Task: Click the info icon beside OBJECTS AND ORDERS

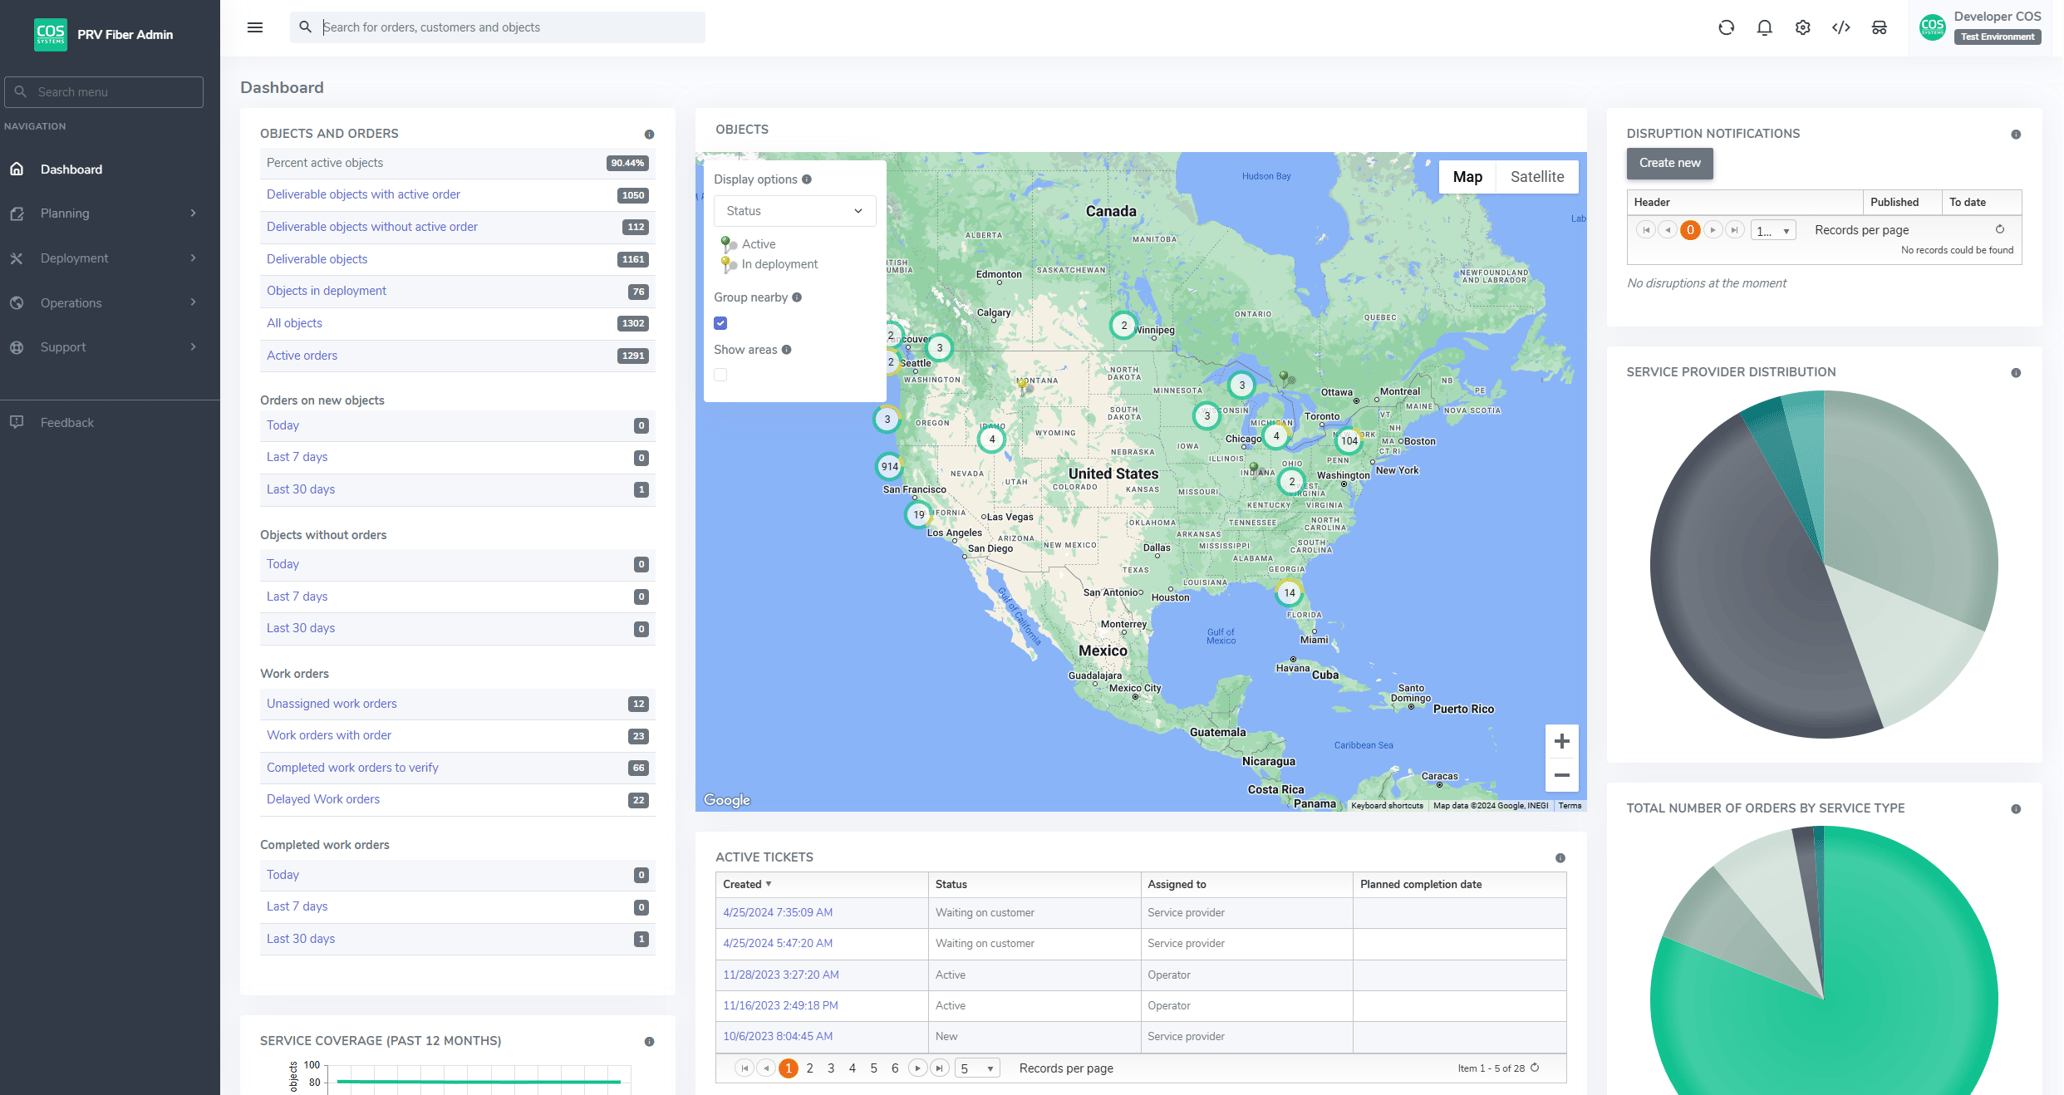Action: click(650, 133)
